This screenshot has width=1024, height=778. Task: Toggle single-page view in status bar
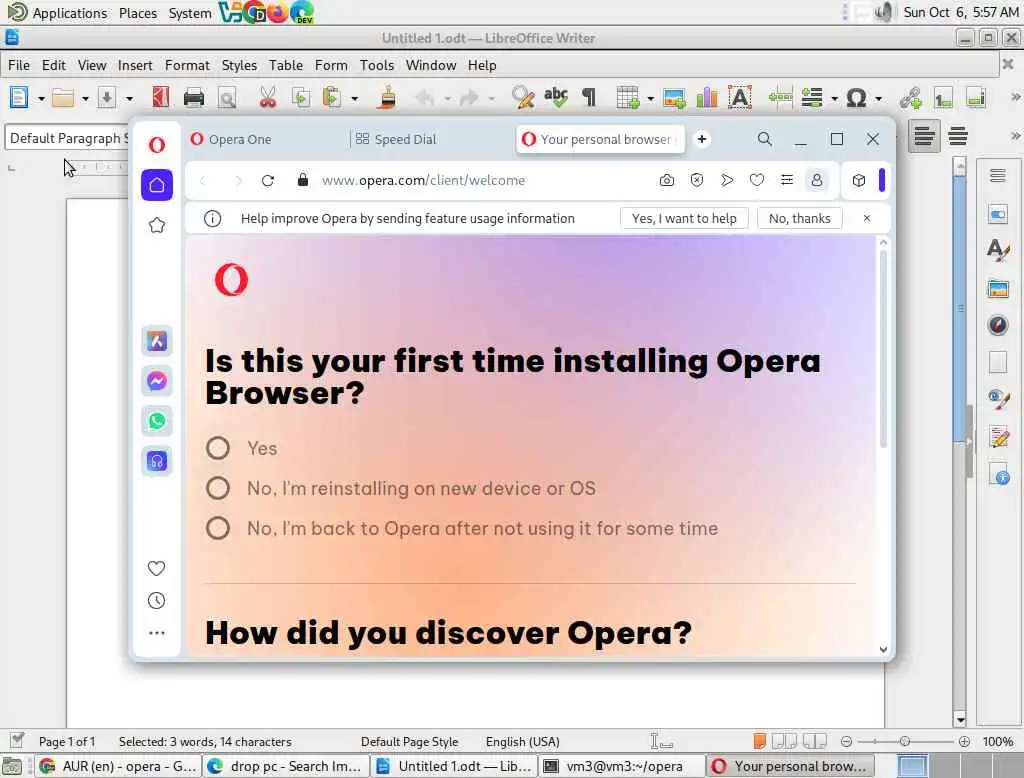(x=759, y=741)
